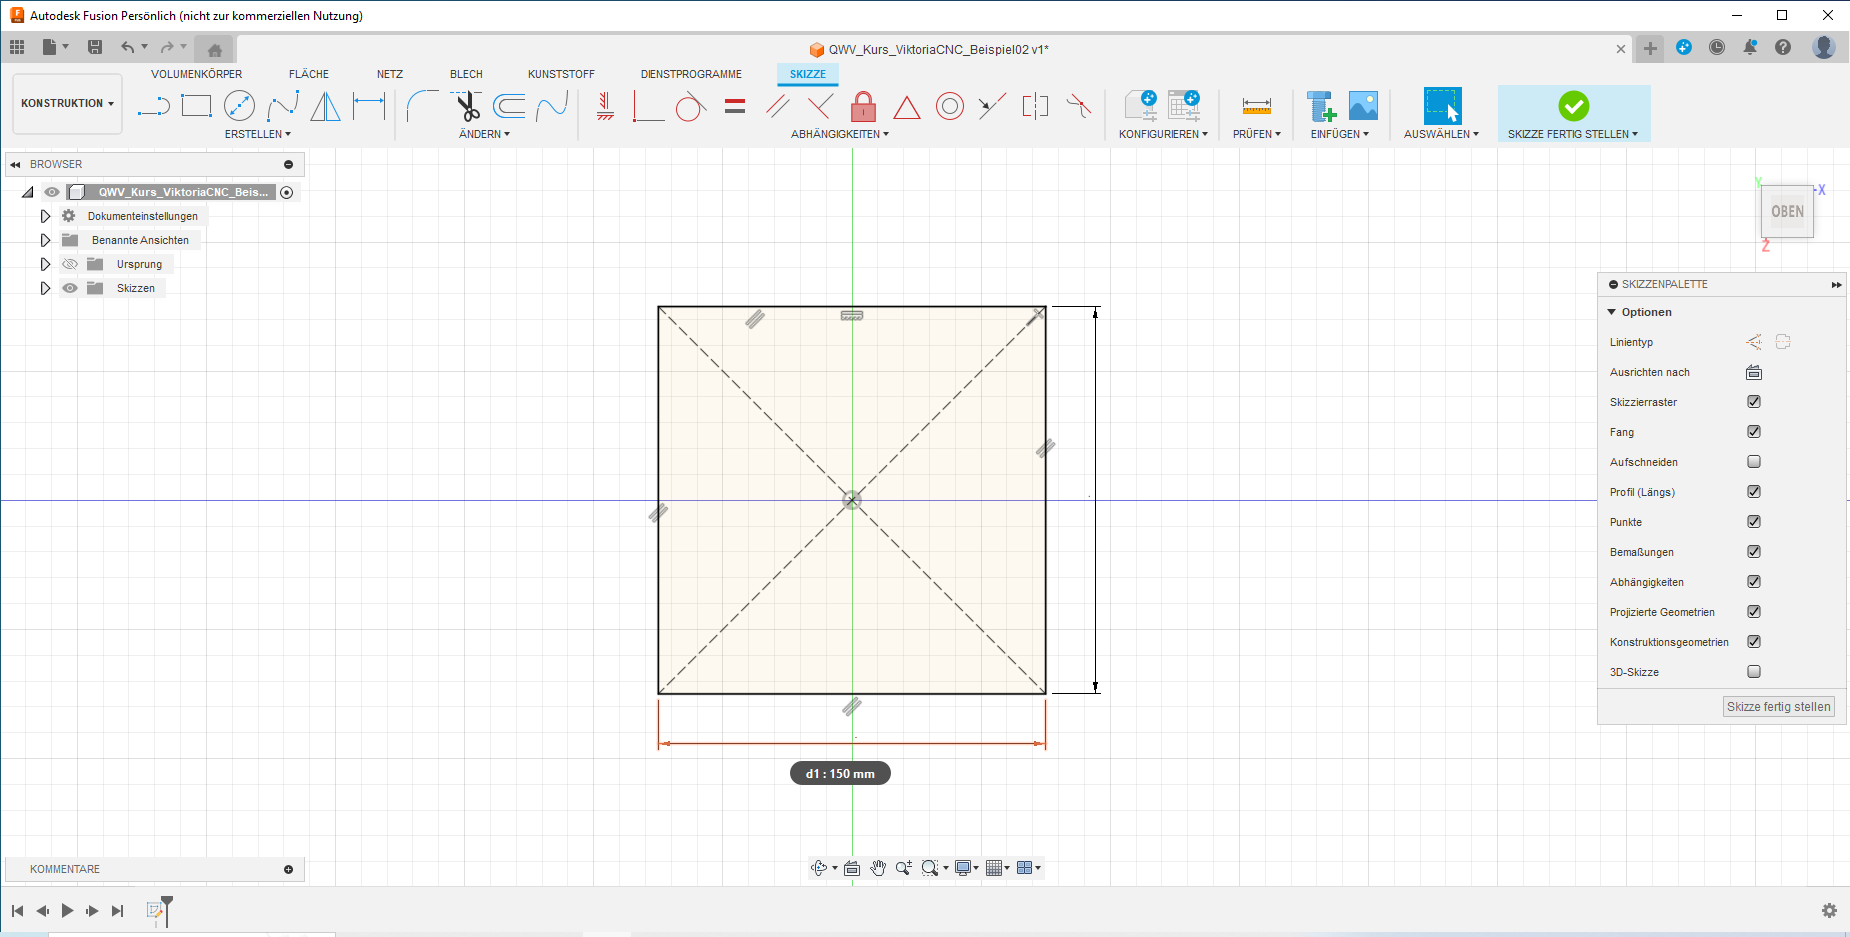
Task: Select the two-point rectangle sketch tool
Action: click(x=196, y=106)
